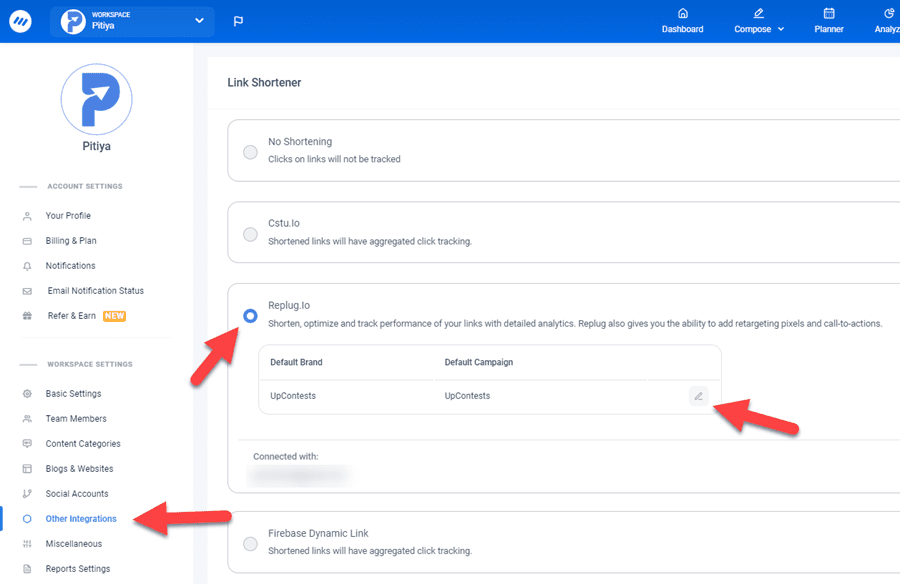The width and height of the screenshot is (900, 584).
Task: Click the Social Accounts branch icon
Action: click(x=27, y=494)
